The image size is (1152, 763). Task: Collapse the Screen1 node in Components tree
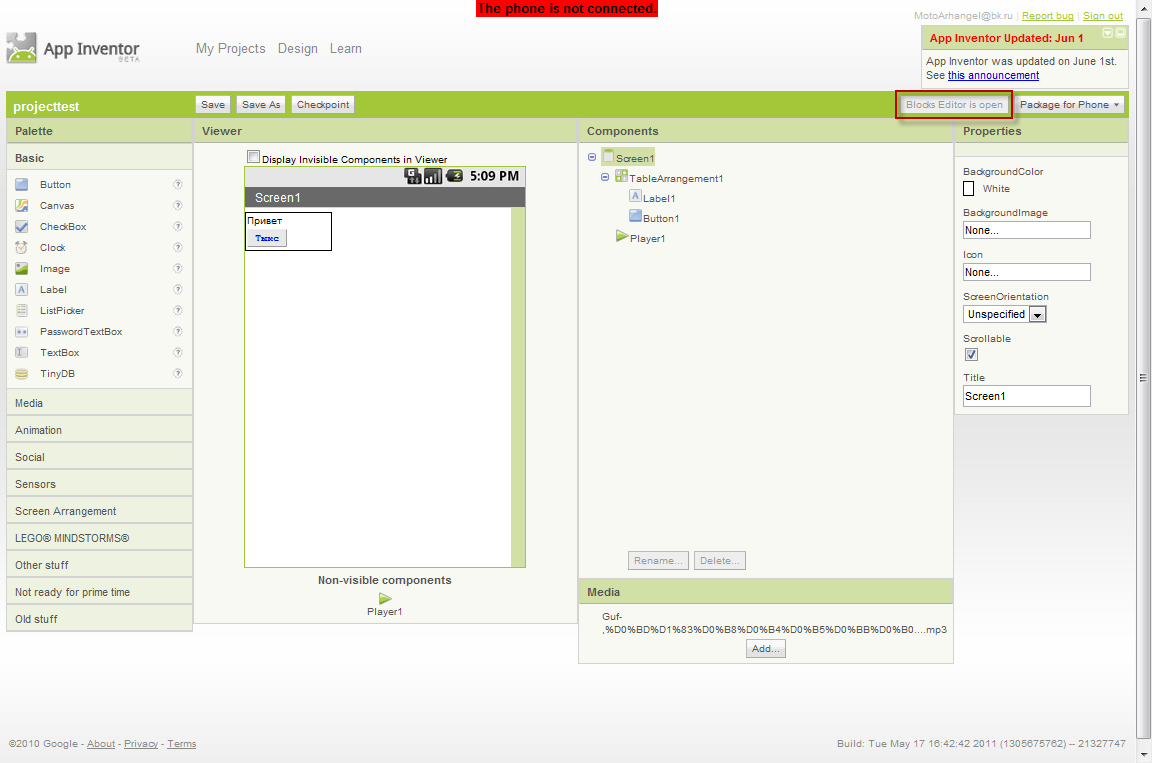pyautogui.click(x=592, y=157)
